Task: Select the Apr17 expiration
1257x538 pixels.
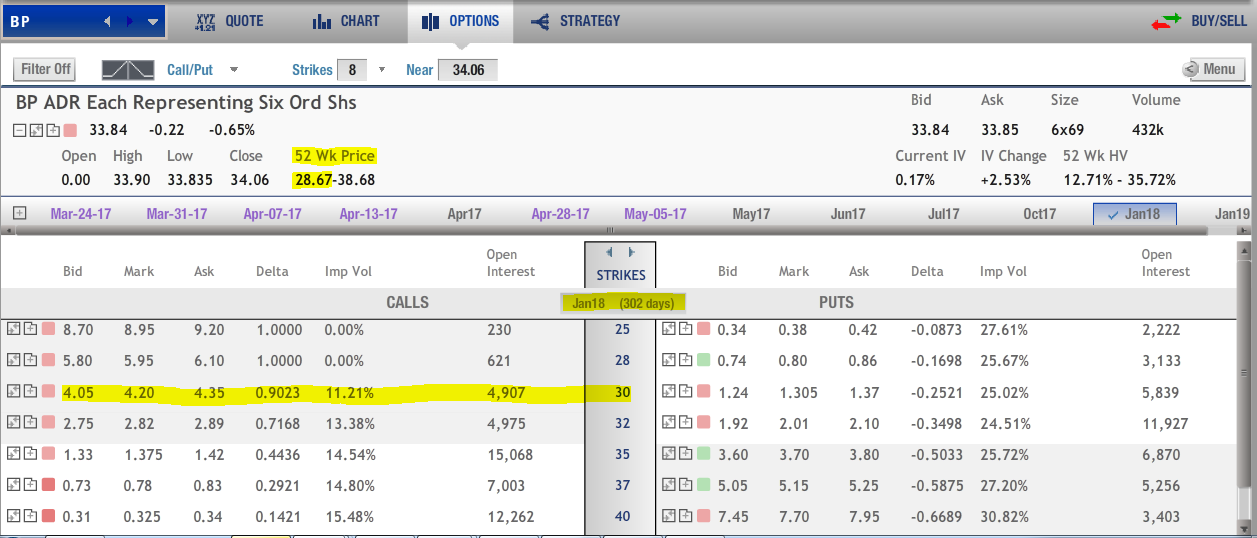Action: (465, 214)
